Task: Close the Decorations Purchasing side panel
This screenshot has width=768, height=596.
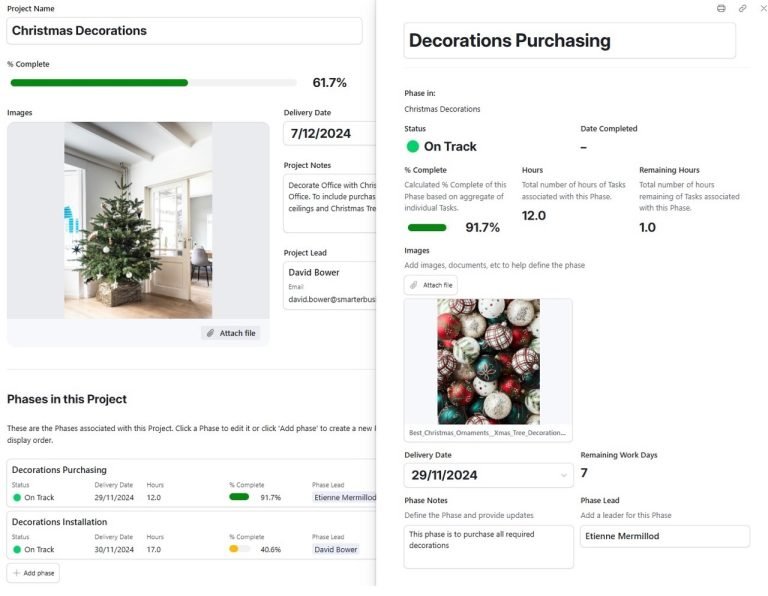Action: click(x=762, y=8)
